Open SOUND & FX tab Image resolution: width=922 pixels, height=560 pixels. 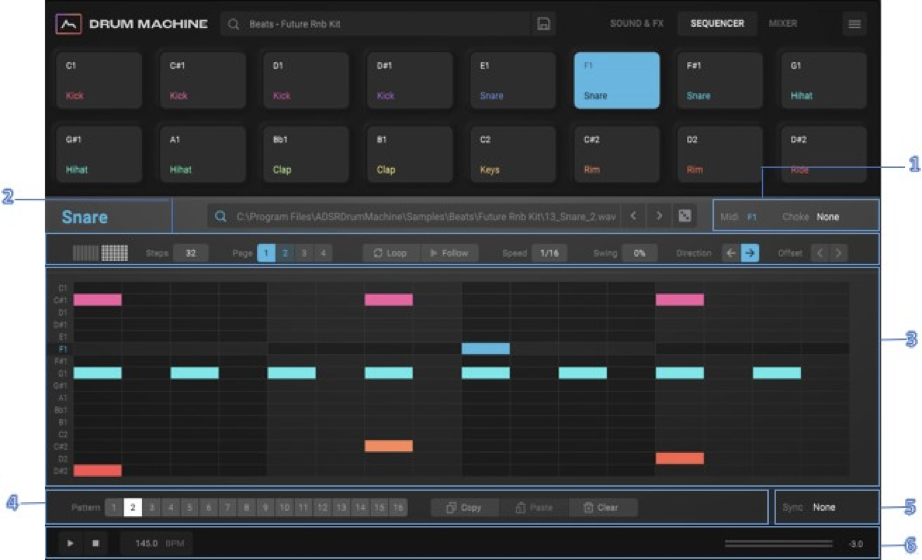[636, 24]
